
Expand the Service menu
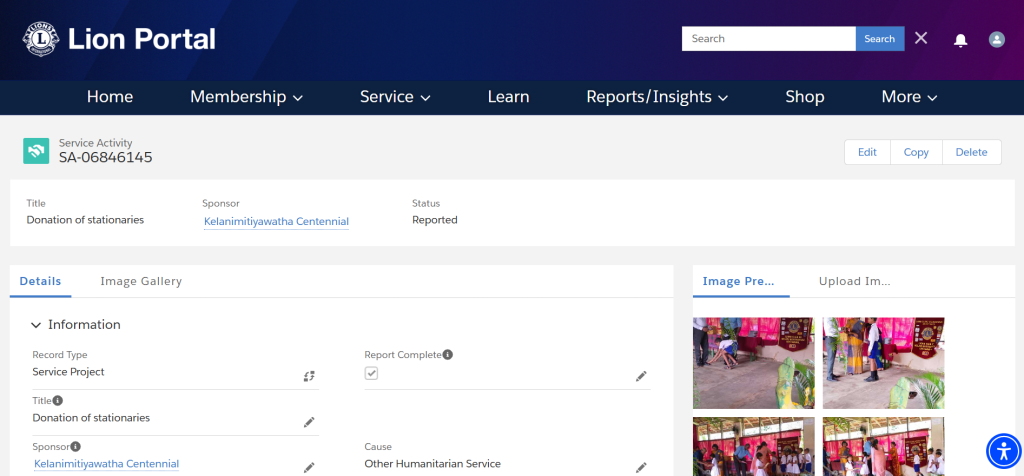click(395, 97)
